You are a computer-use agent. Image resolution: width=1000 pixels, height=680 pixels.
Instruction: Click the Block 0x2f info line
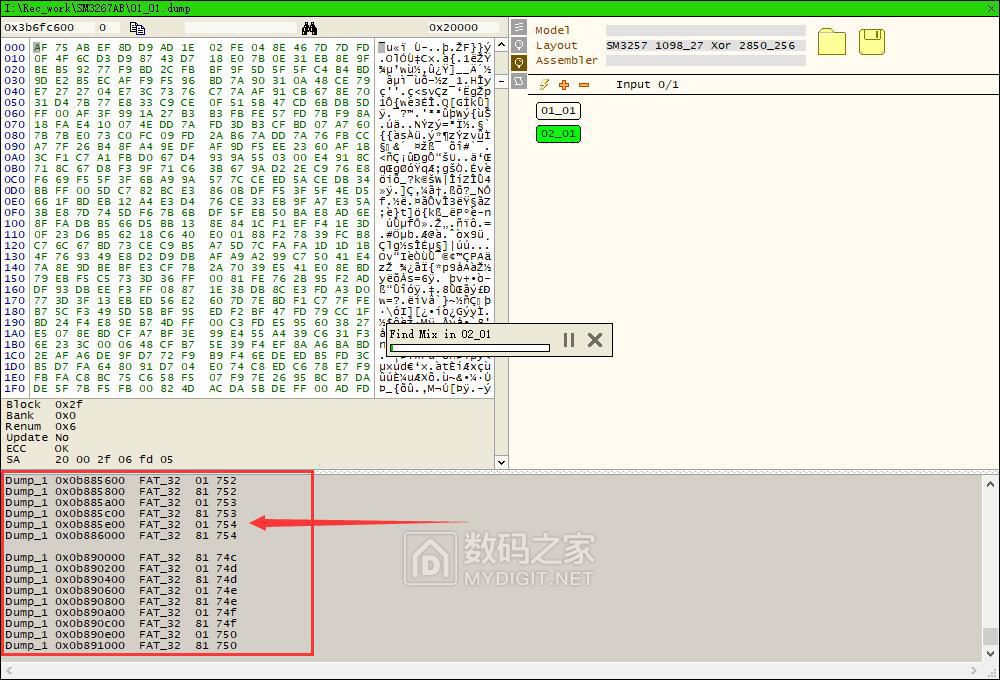pos(45,404)
